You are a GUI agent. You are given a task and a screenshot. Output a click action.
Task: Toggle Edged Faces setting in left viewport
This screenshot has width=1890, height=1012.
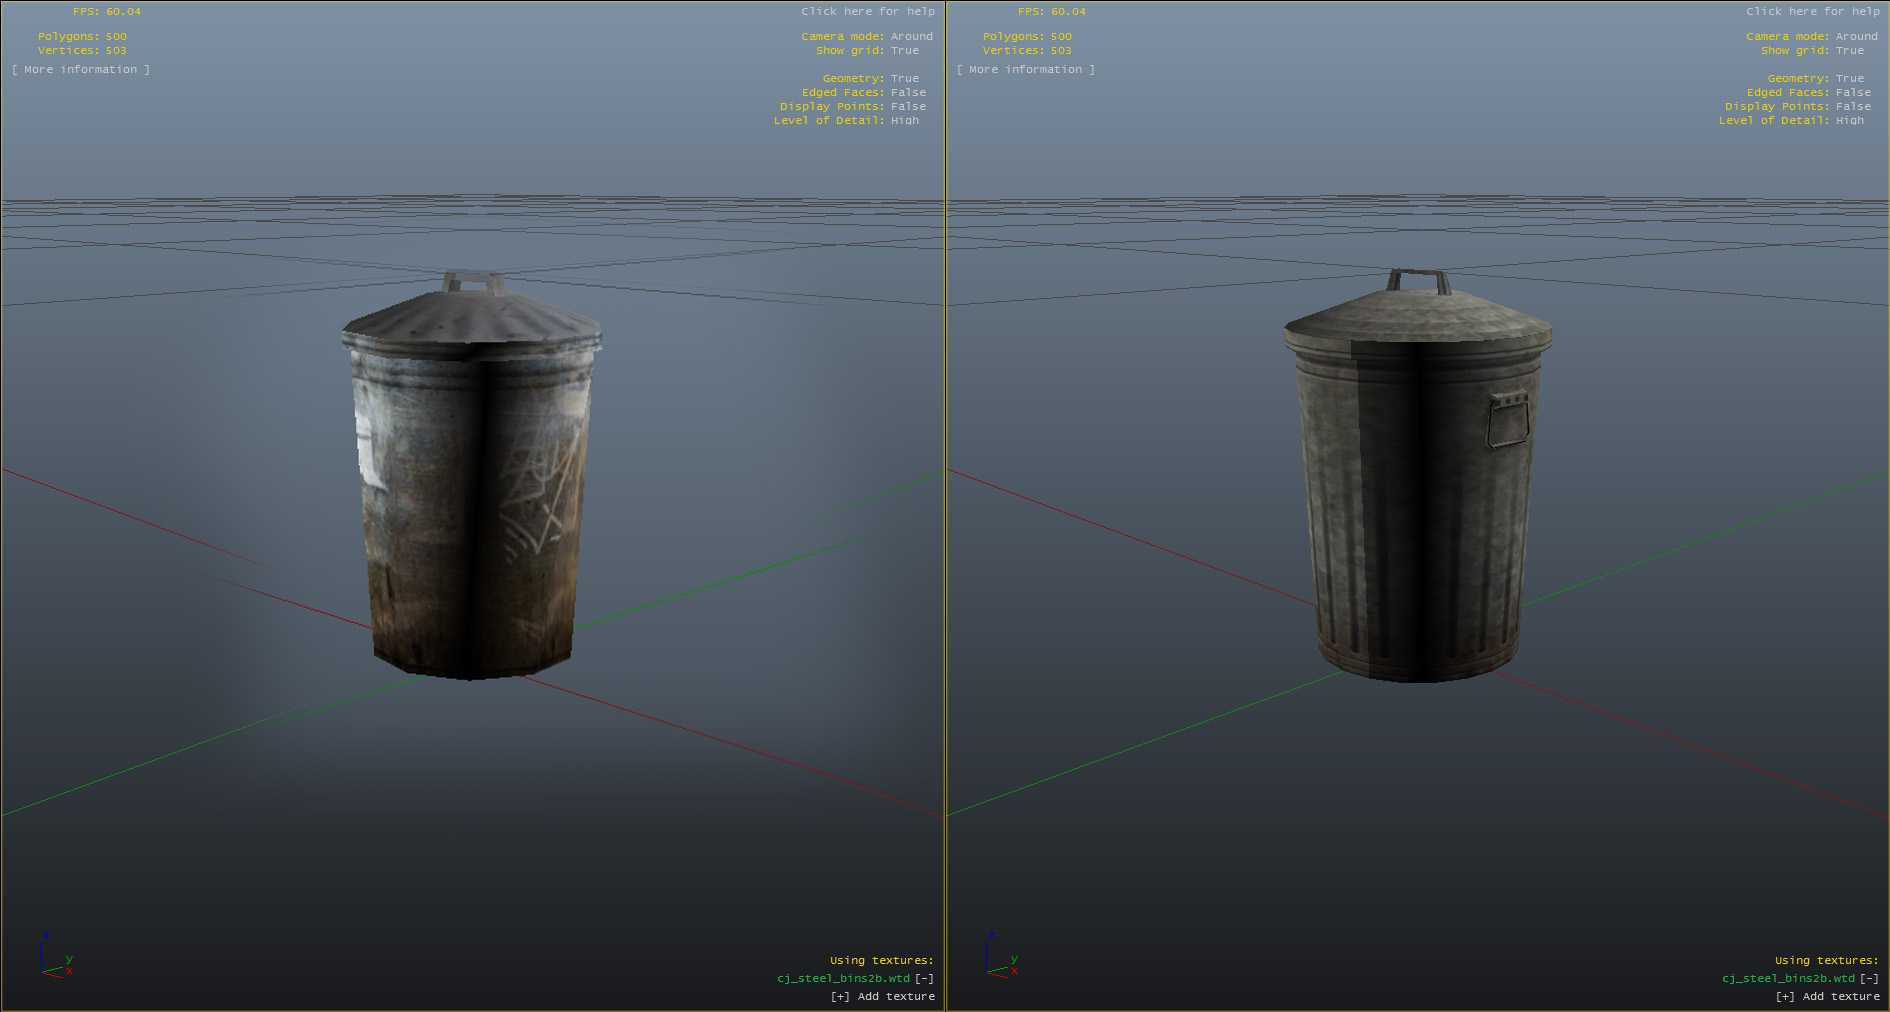point(908,93)
